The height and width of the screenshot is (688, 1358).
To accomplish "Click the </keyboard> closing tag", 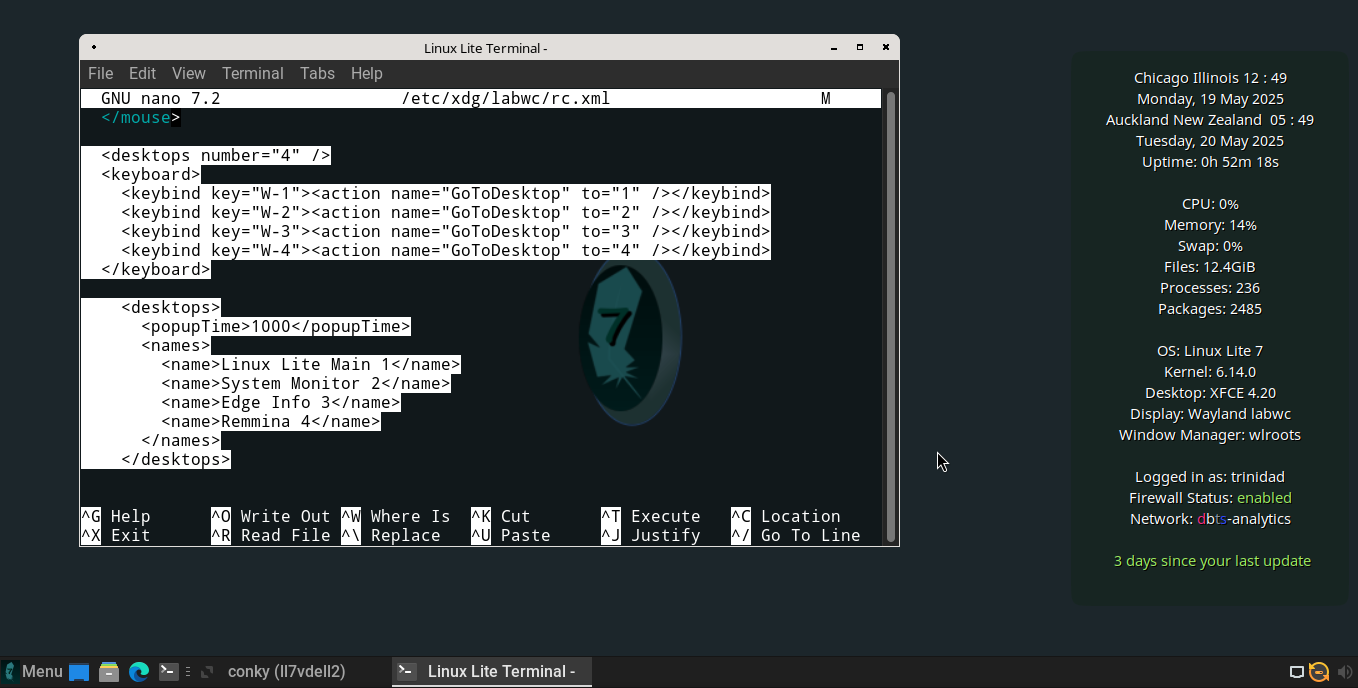I will pos(156,269).
